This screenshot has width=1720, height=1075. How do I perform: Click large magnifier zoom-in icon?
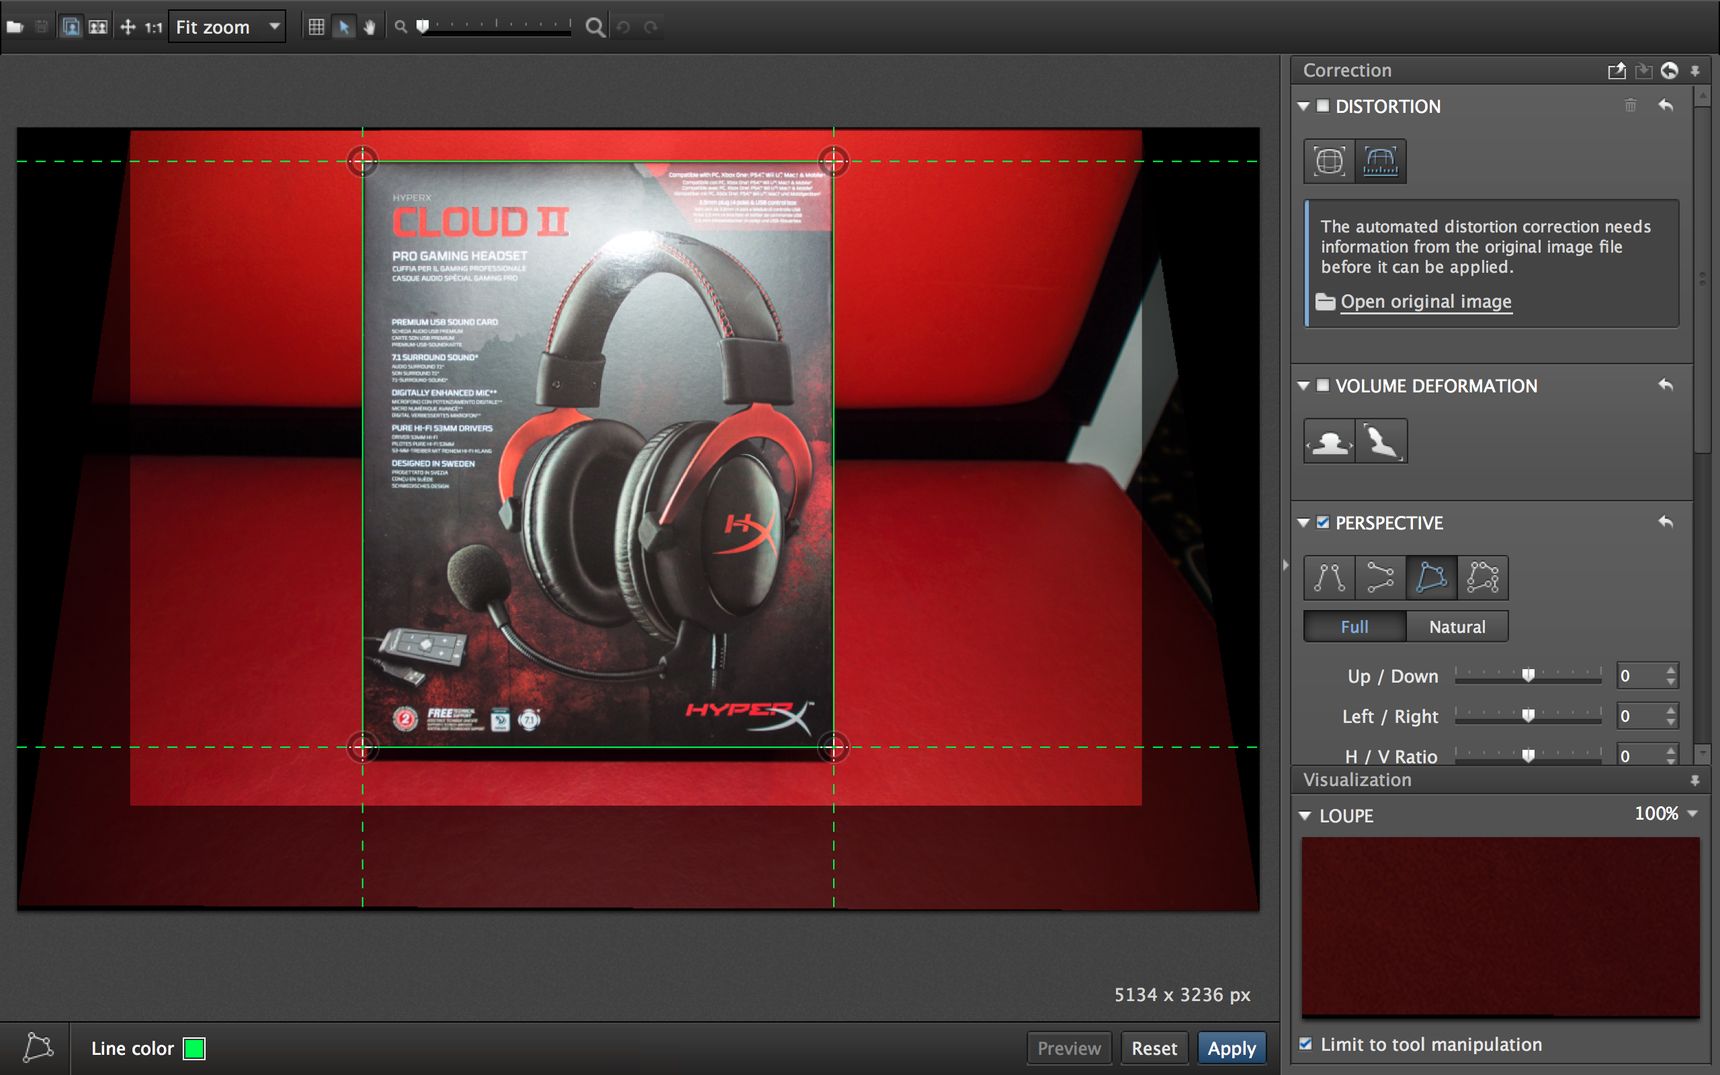tap(595, 27)
